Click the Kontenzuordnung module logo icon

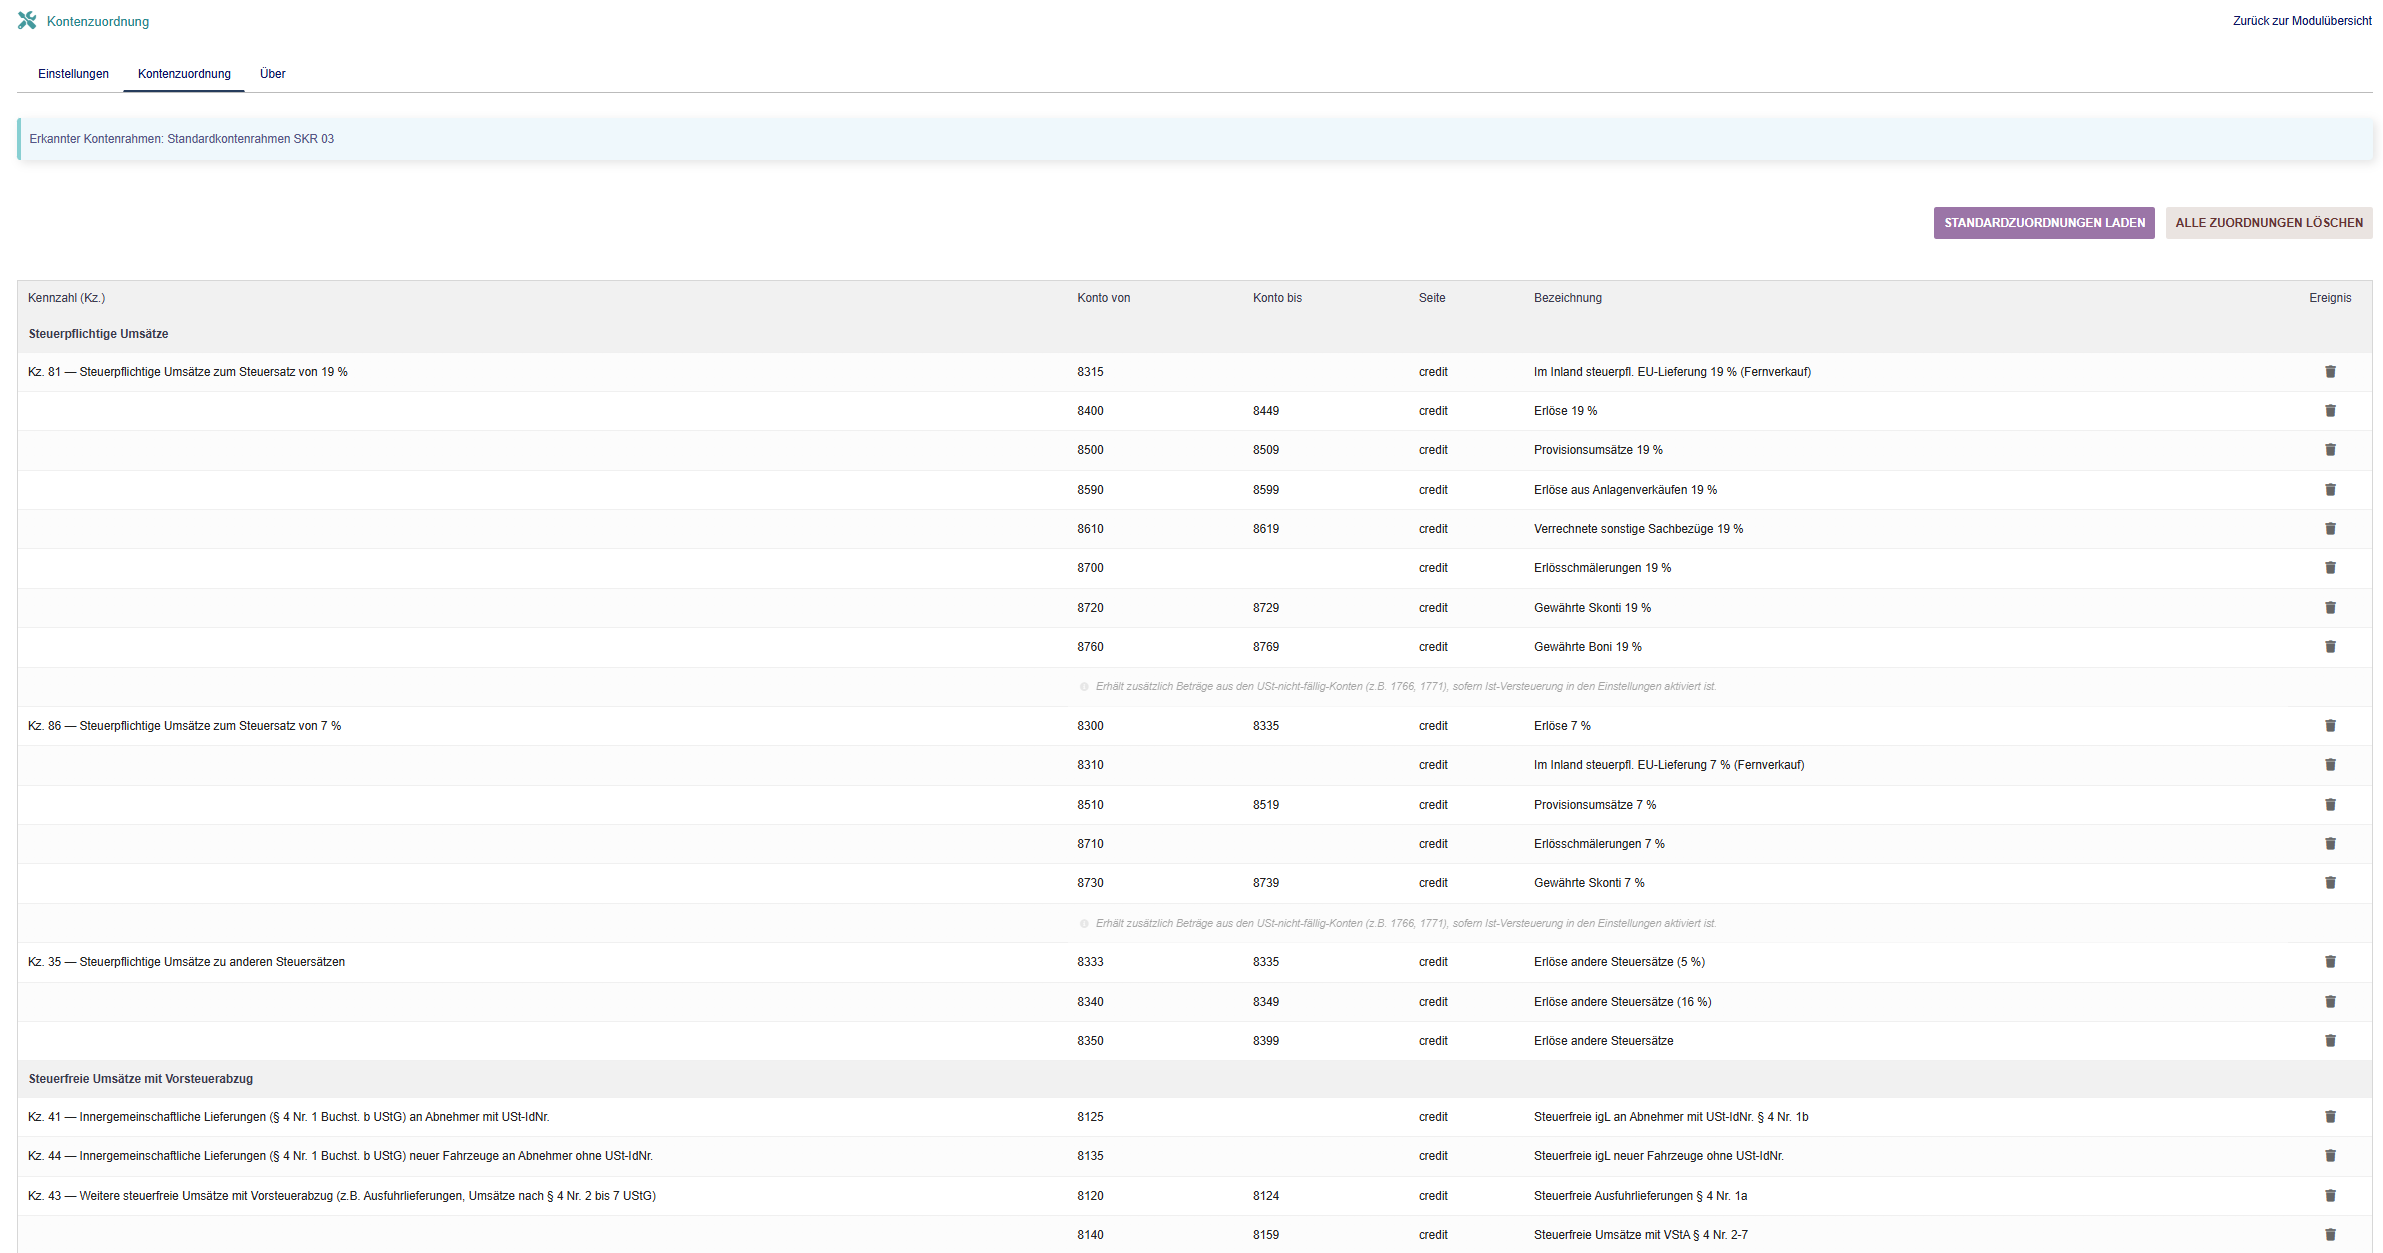point(27,20)
